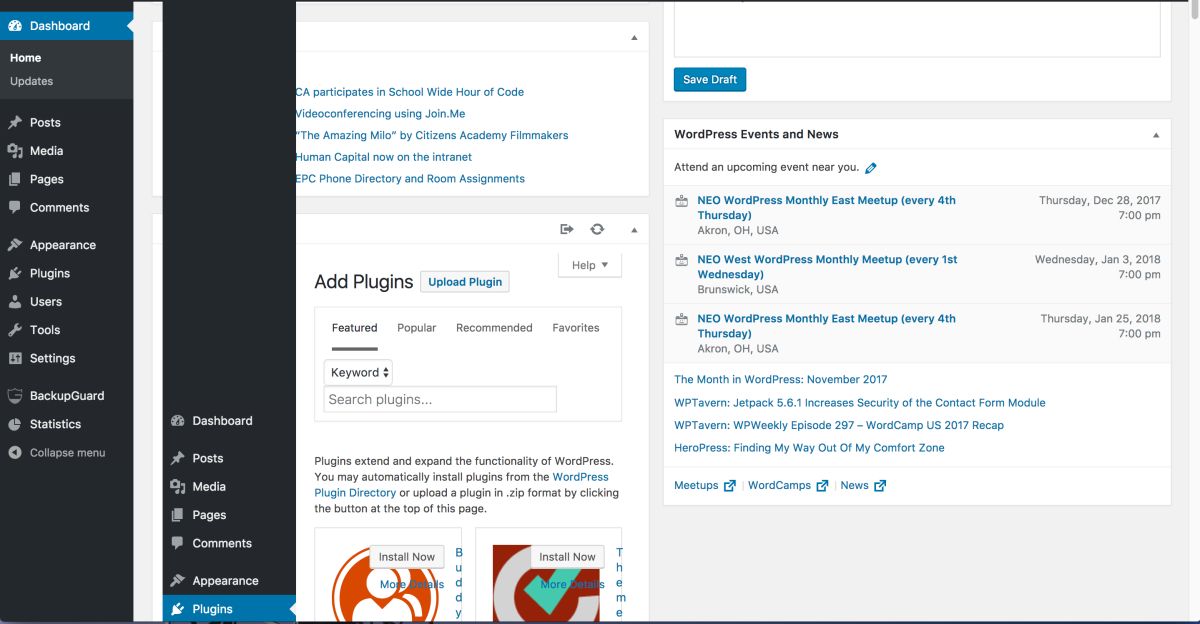Viewport: 1200px width, 624px height.
Task: Click the calendar icon beside NEO West WordPress meetup
Action: [682, 260]
